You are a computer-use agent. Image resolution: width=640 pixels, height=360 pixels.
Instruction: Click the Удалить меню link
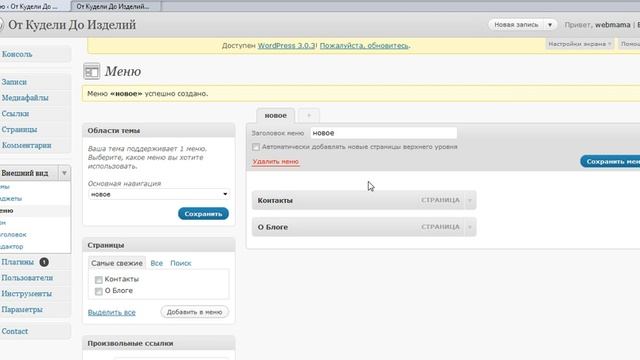point(276,162)
